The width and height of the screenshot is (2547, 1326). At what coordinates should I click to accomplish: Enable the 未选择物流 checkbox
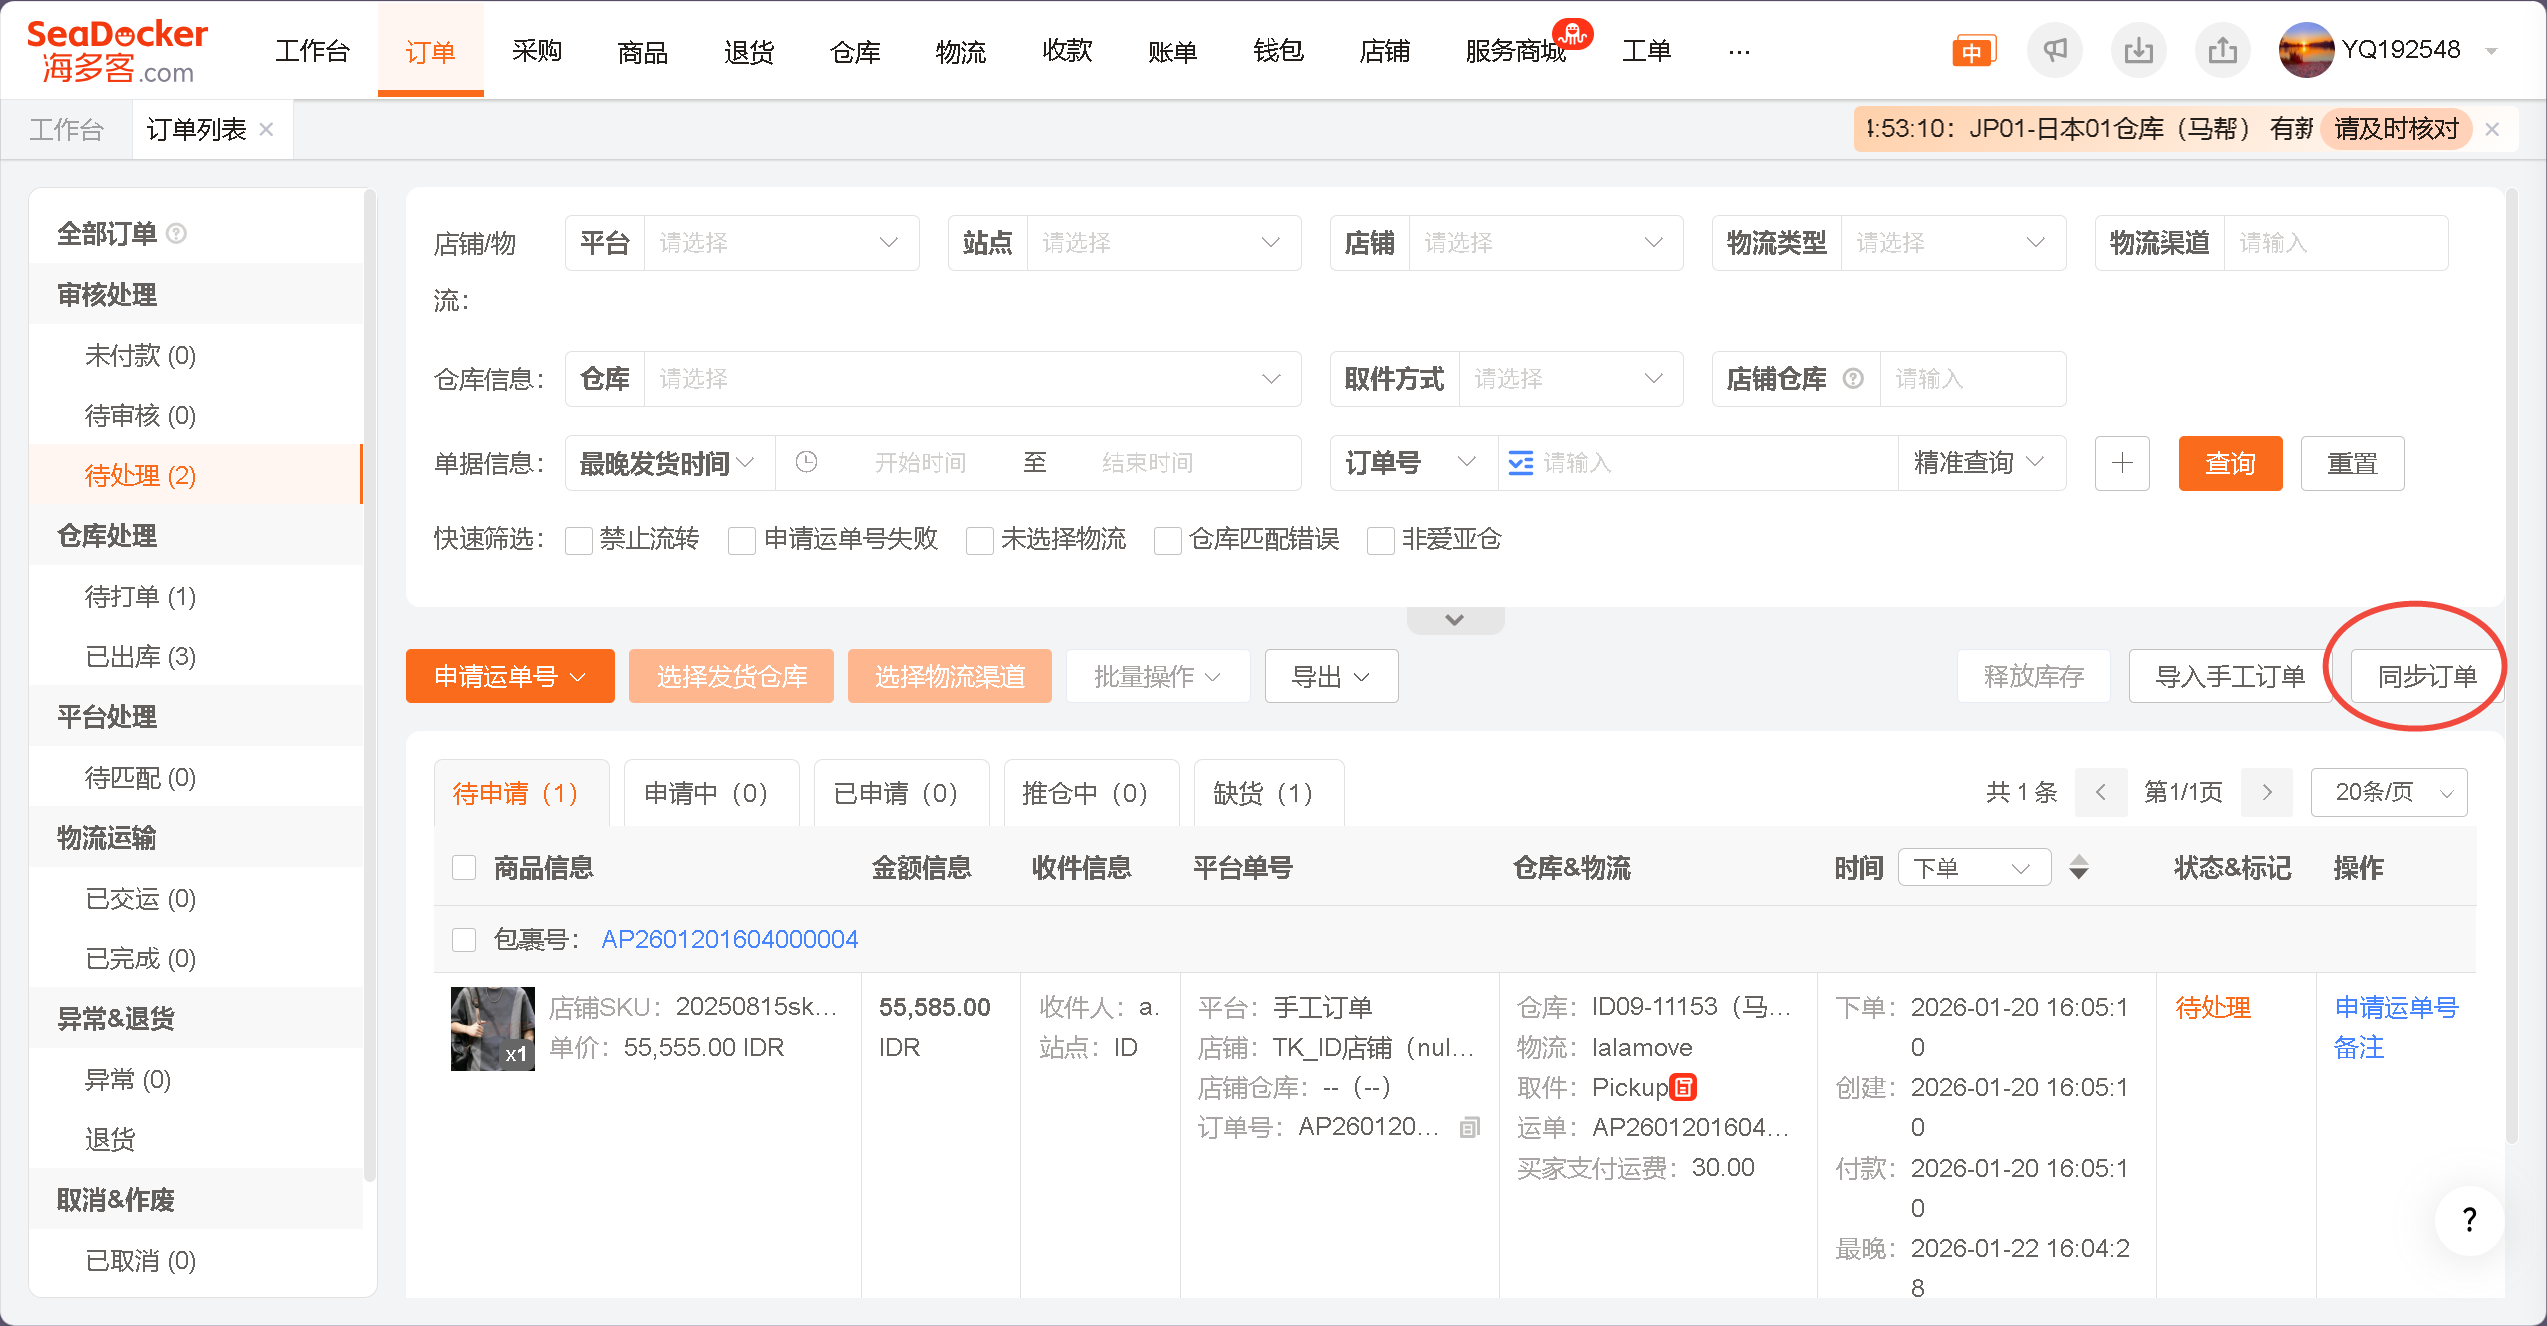[x=980, y=541]
